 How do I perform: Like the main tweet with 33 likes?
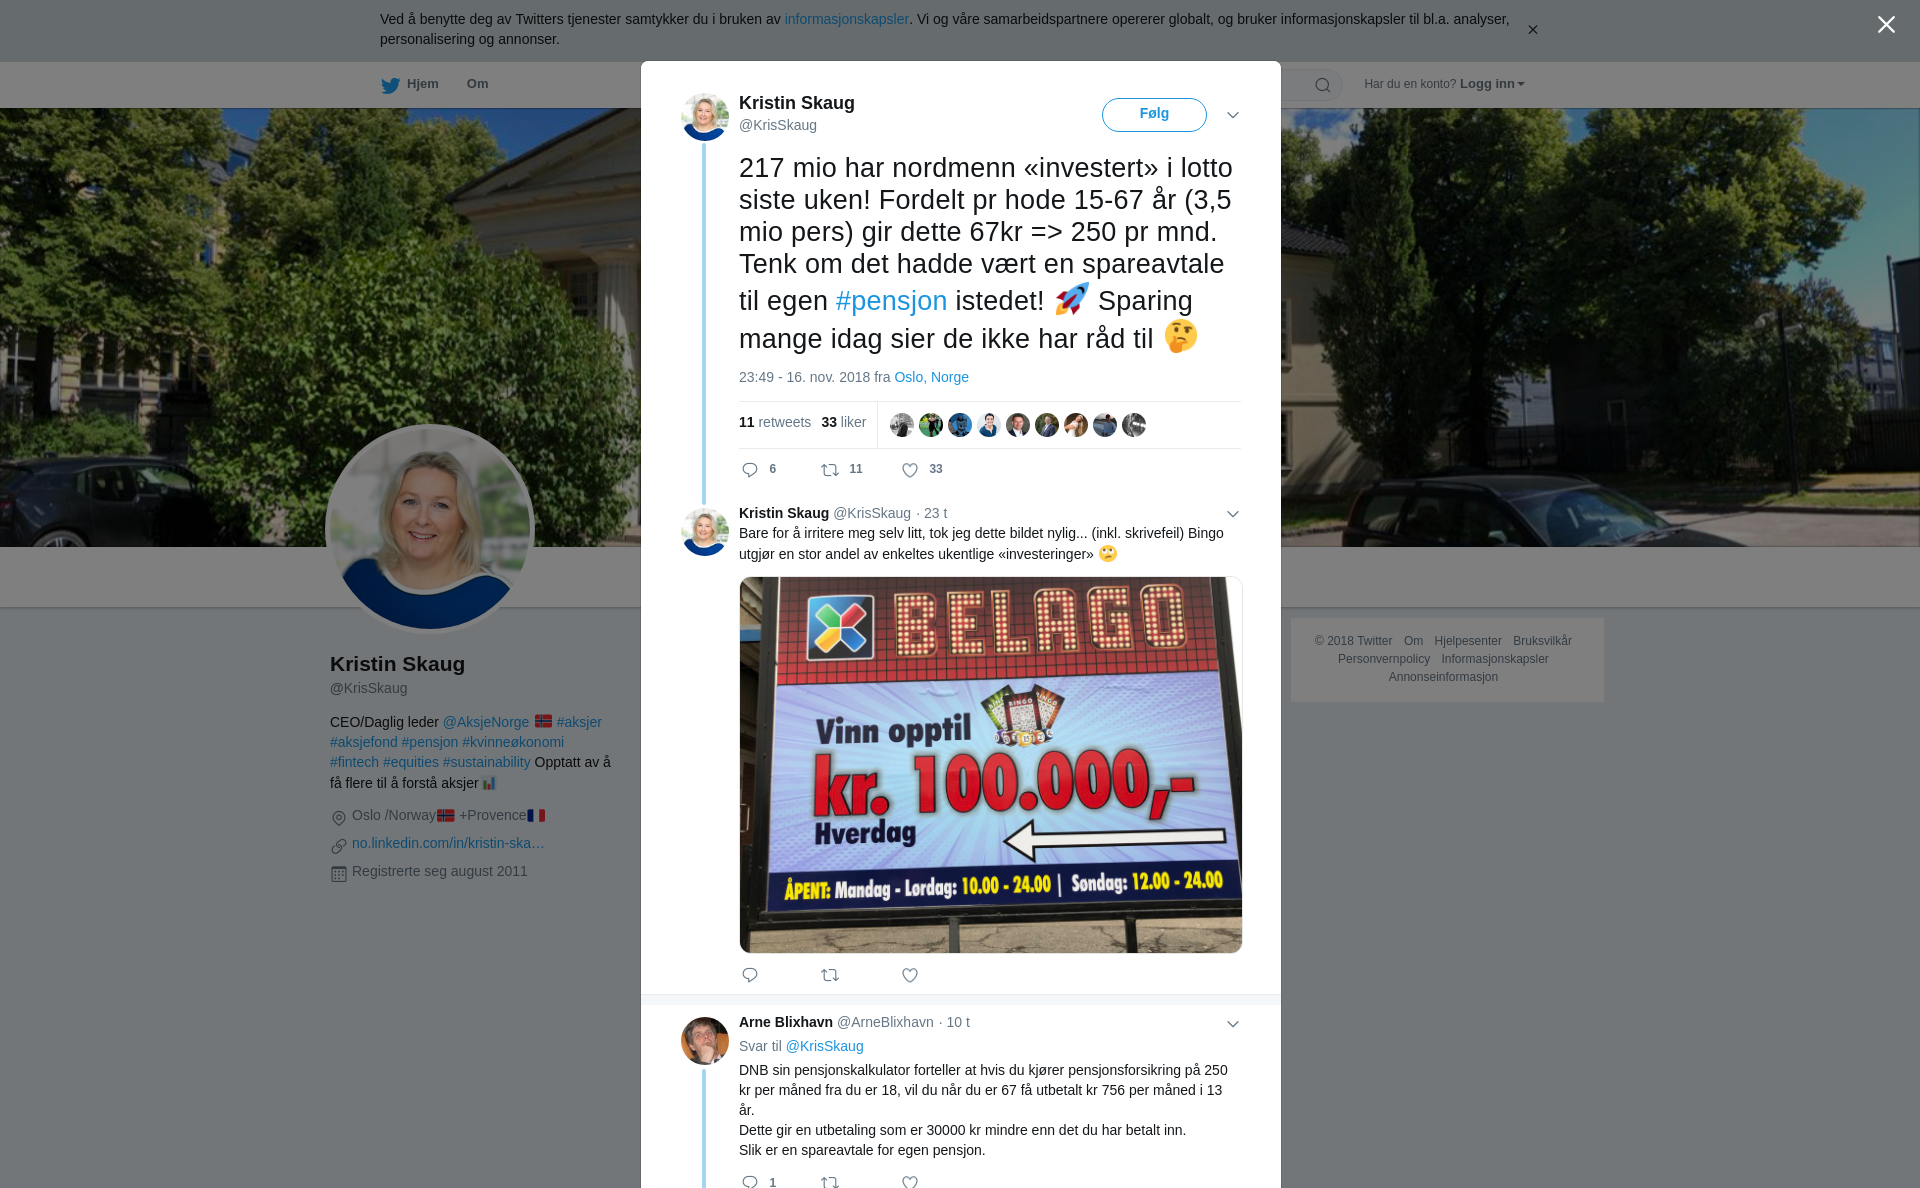[x=910, y=470]
